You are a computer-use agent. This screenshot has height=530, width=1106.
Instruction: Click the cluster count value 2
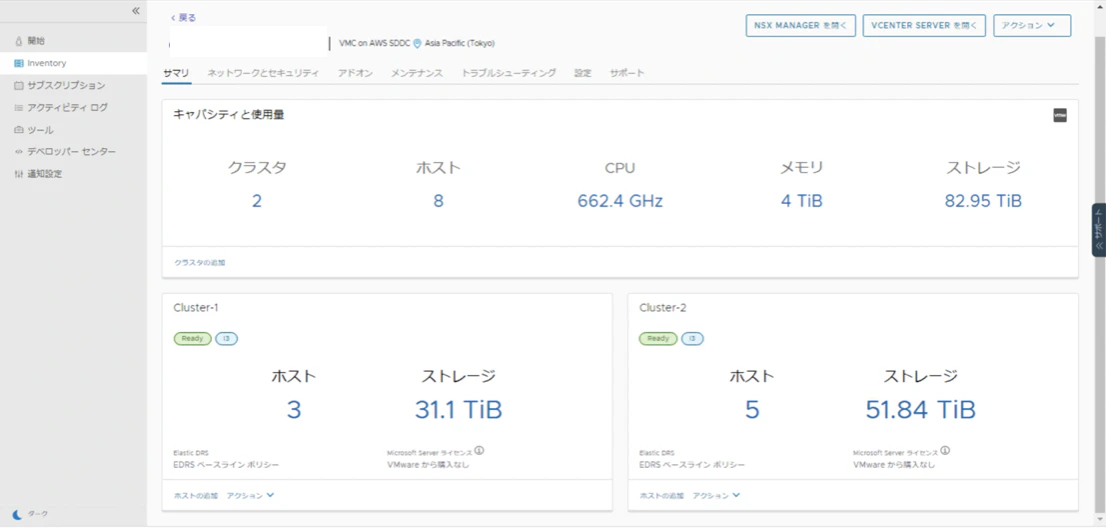pyautogui.click(x=257, y=201)
